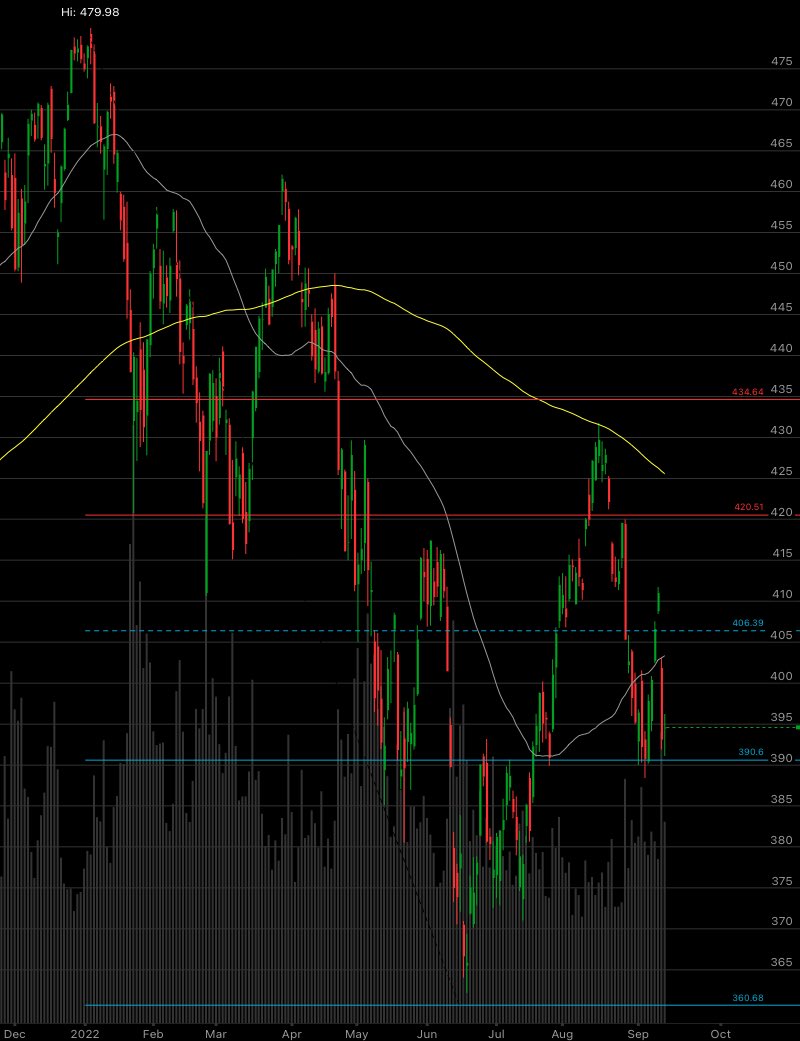
Task: Click the 425 price axis label
Action: click(x=781, y=471)
